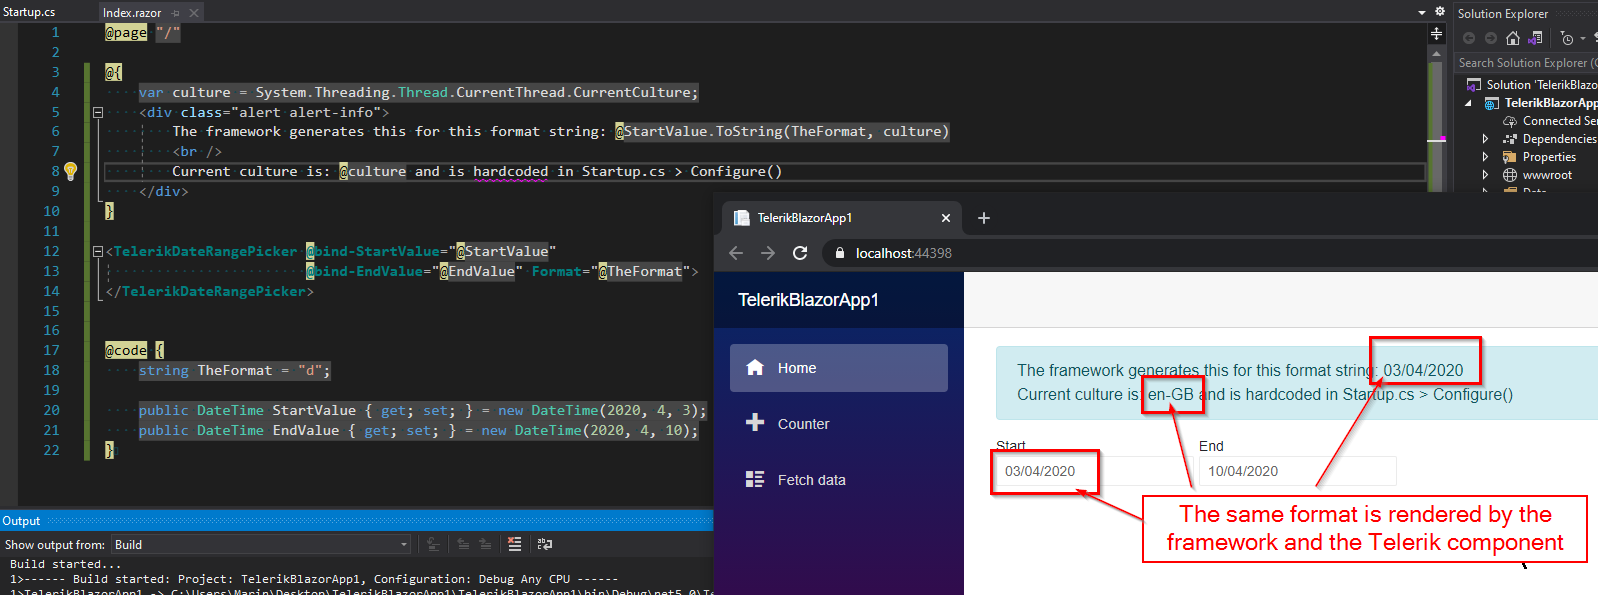
Task: Click the Search Solution Explorer box
Action: tap(1526, 63)
